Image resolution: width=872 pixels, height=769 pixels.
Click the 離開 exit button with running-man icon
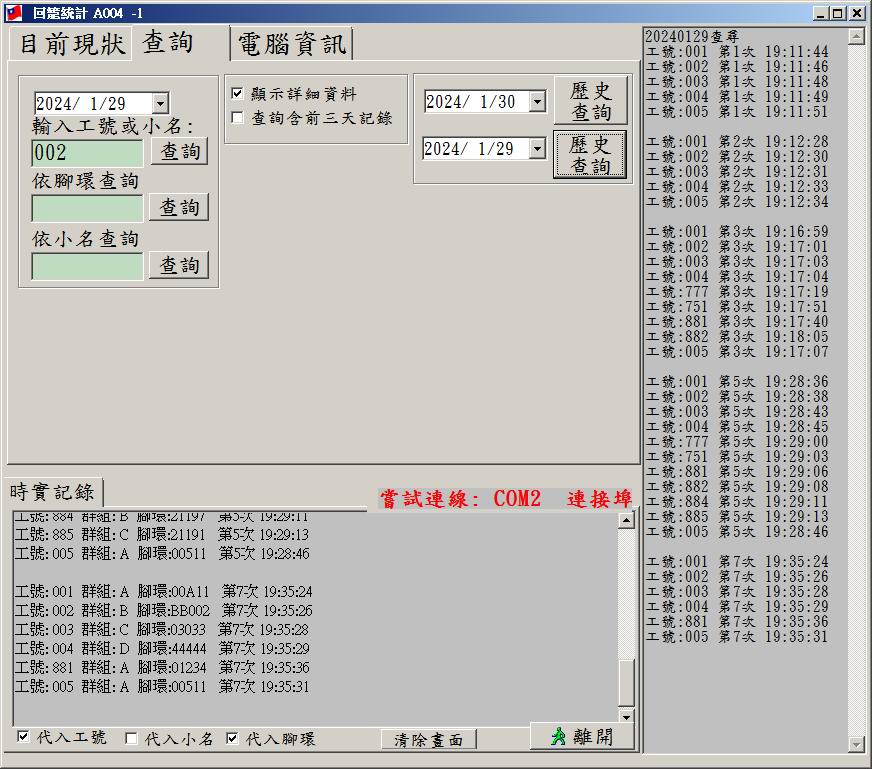pos(584,736)
